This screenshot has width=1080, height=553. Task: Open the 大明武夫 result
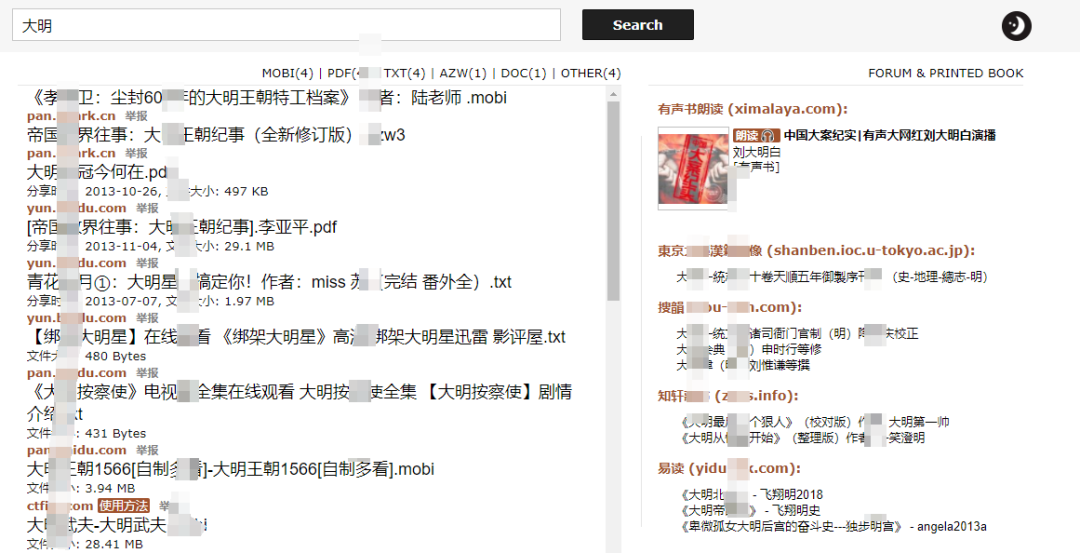coord(117,525)
